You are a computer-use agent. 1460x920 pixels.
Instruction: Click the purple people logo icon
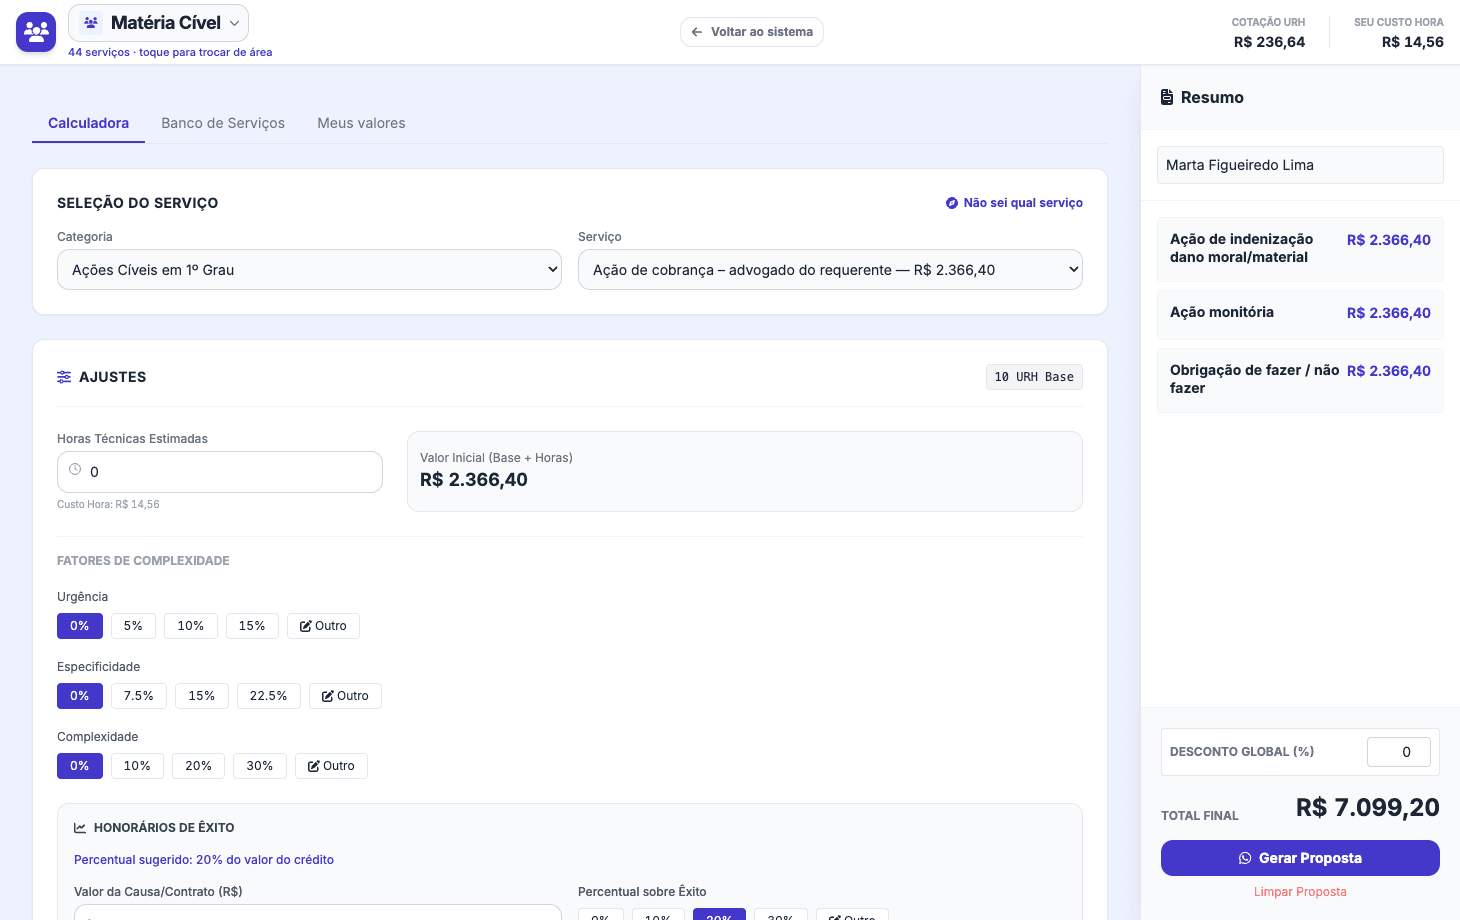click(x=36, y=32)
